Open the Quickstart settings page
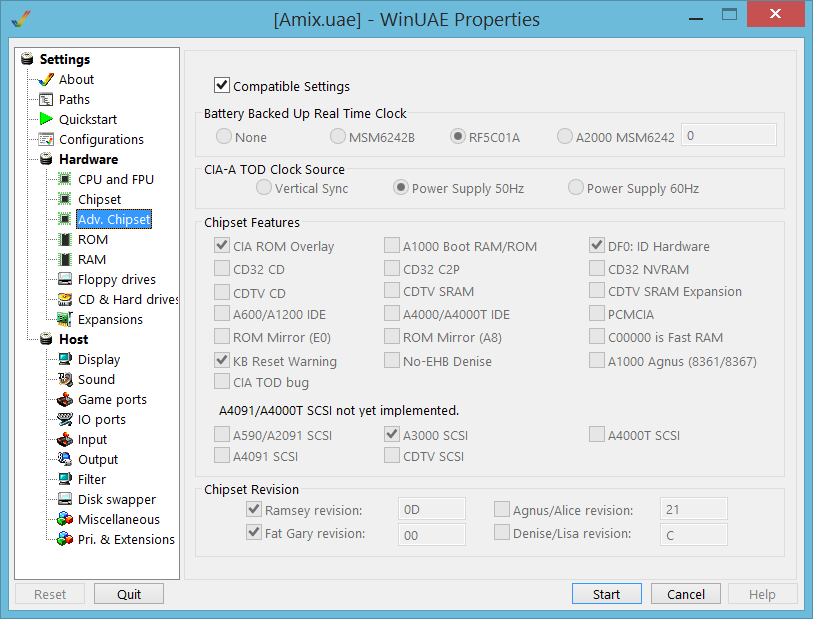813x619 pixels. pyautogui.click(x=88, y=119)
